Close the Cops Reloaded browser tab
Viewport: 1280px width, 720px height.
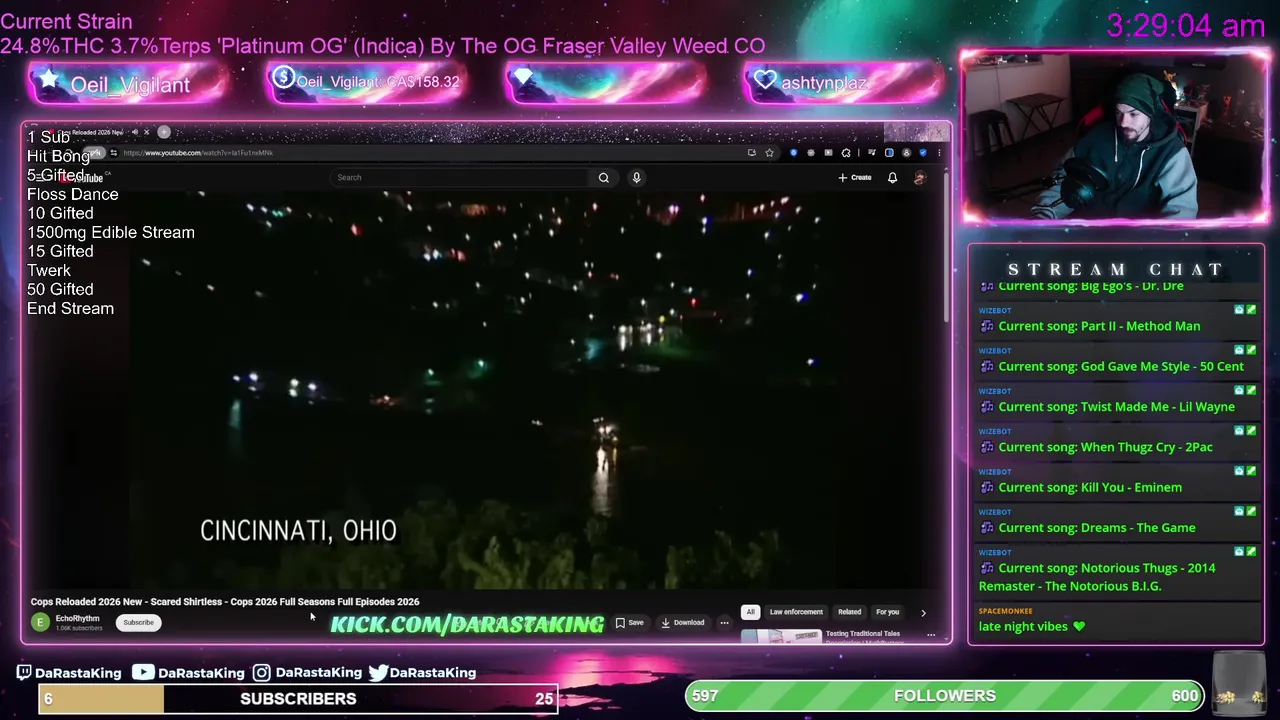[x=146, y=132]
